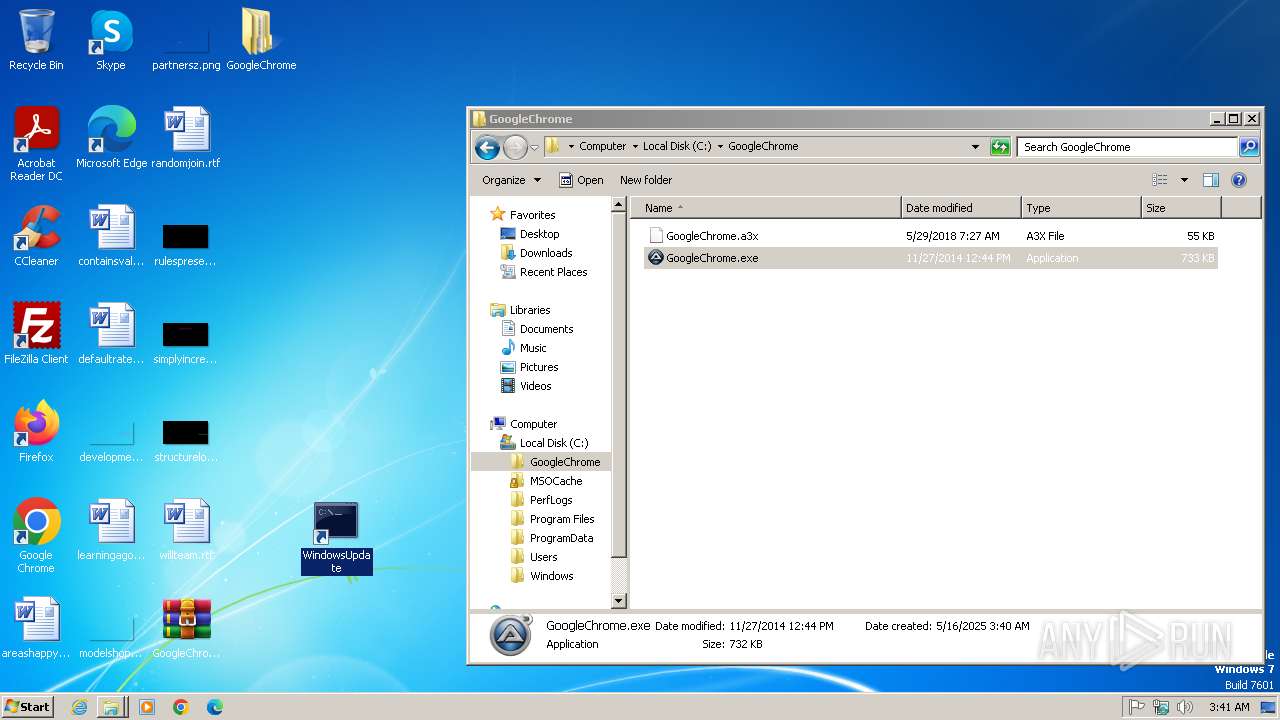Image resolution: width=1280 pixels, height=720 pixels.
Task: Expand the views options dropdown arrow
Action: pyautogui.click(x=1184, y=180)
